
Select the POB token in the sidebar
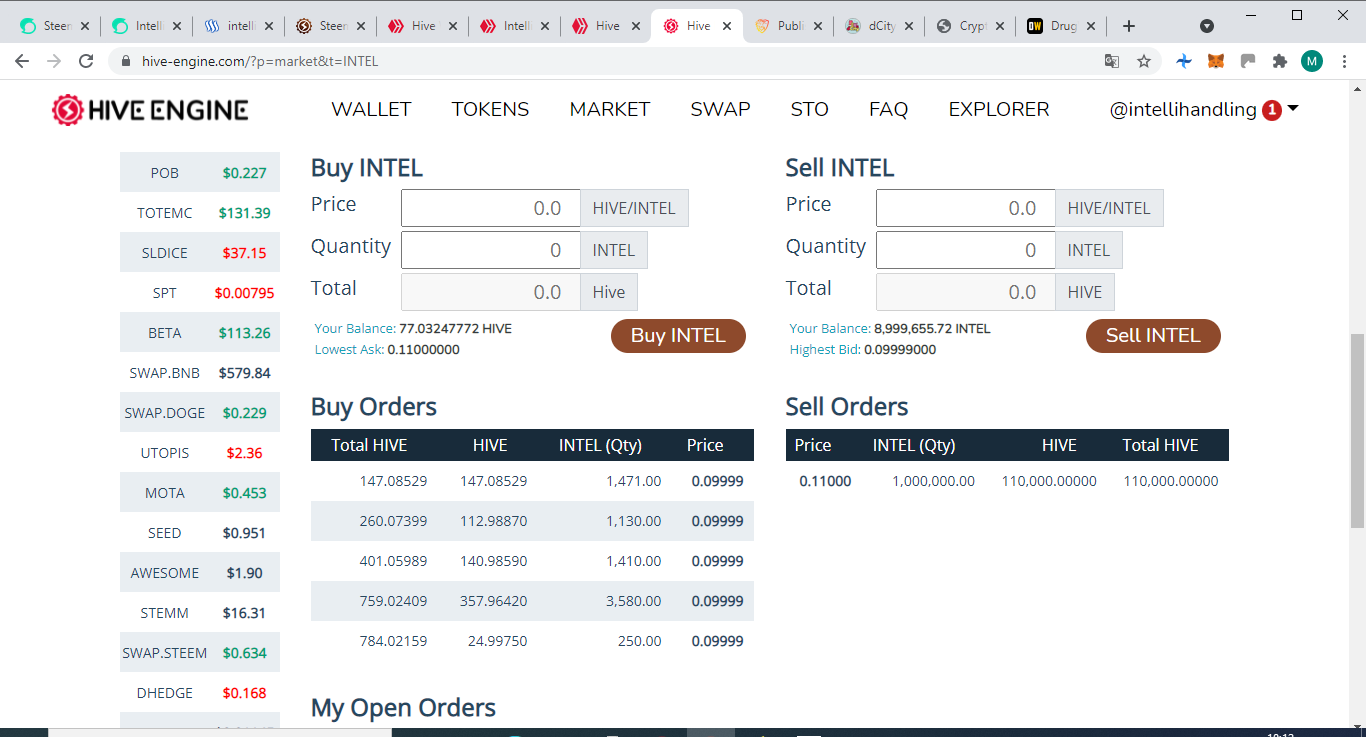(x=200, y=172)
